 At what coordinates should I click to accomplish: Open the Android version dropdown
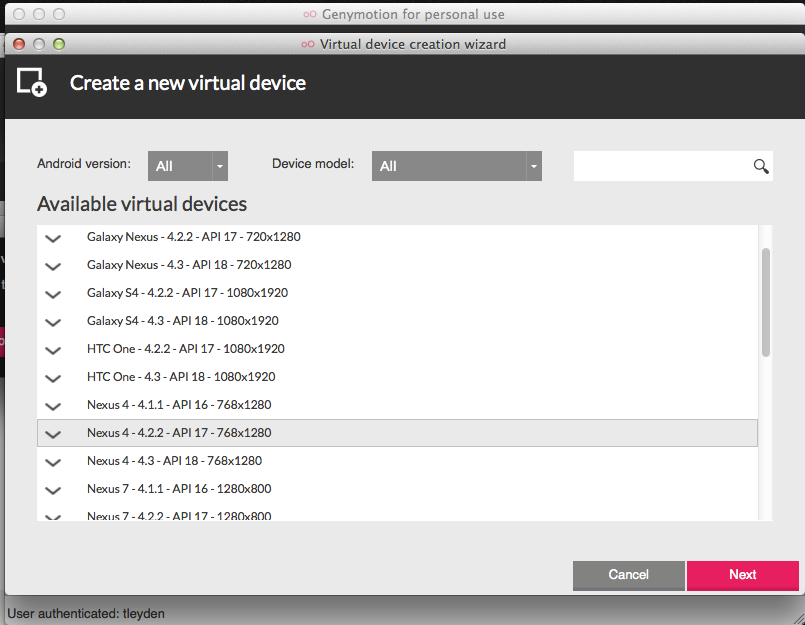[x=188, y=166]
